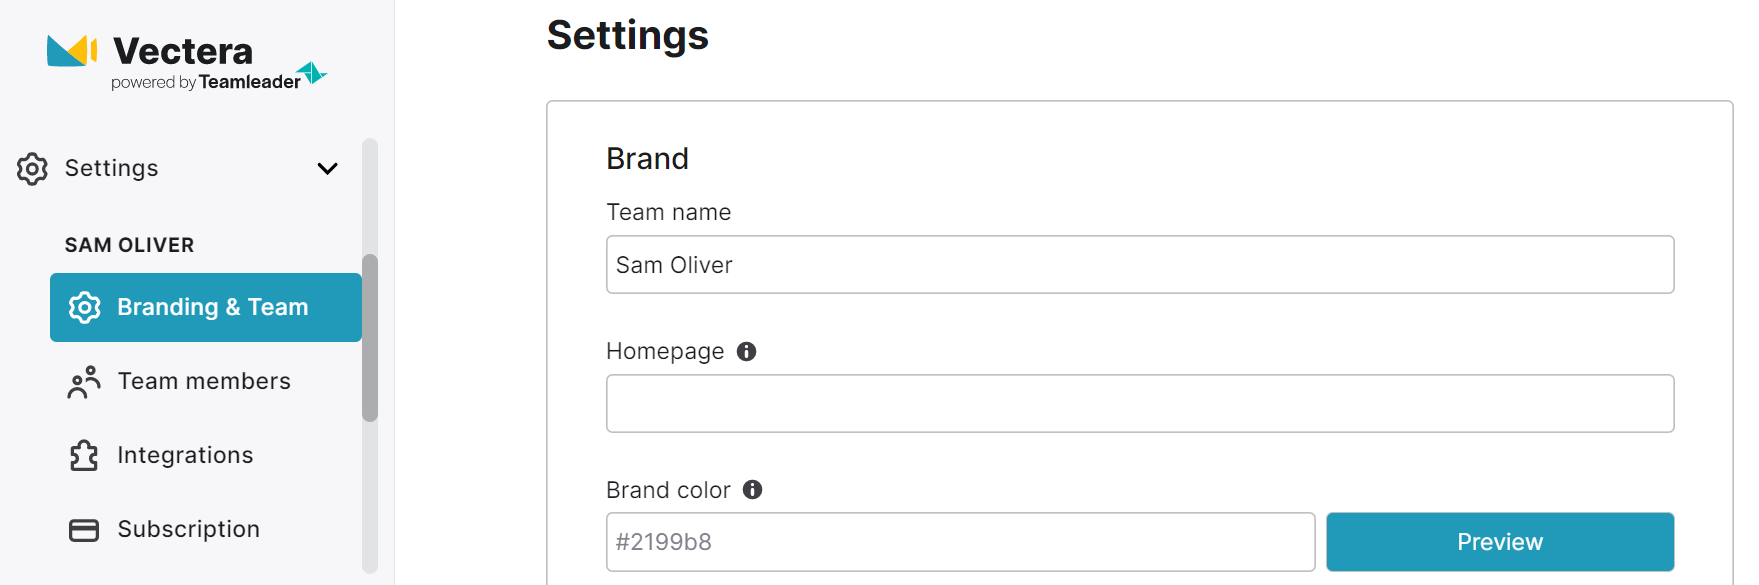Click the Branding & Team gear icon
The image size is (1759, 585).
click(x=85, y=307)
